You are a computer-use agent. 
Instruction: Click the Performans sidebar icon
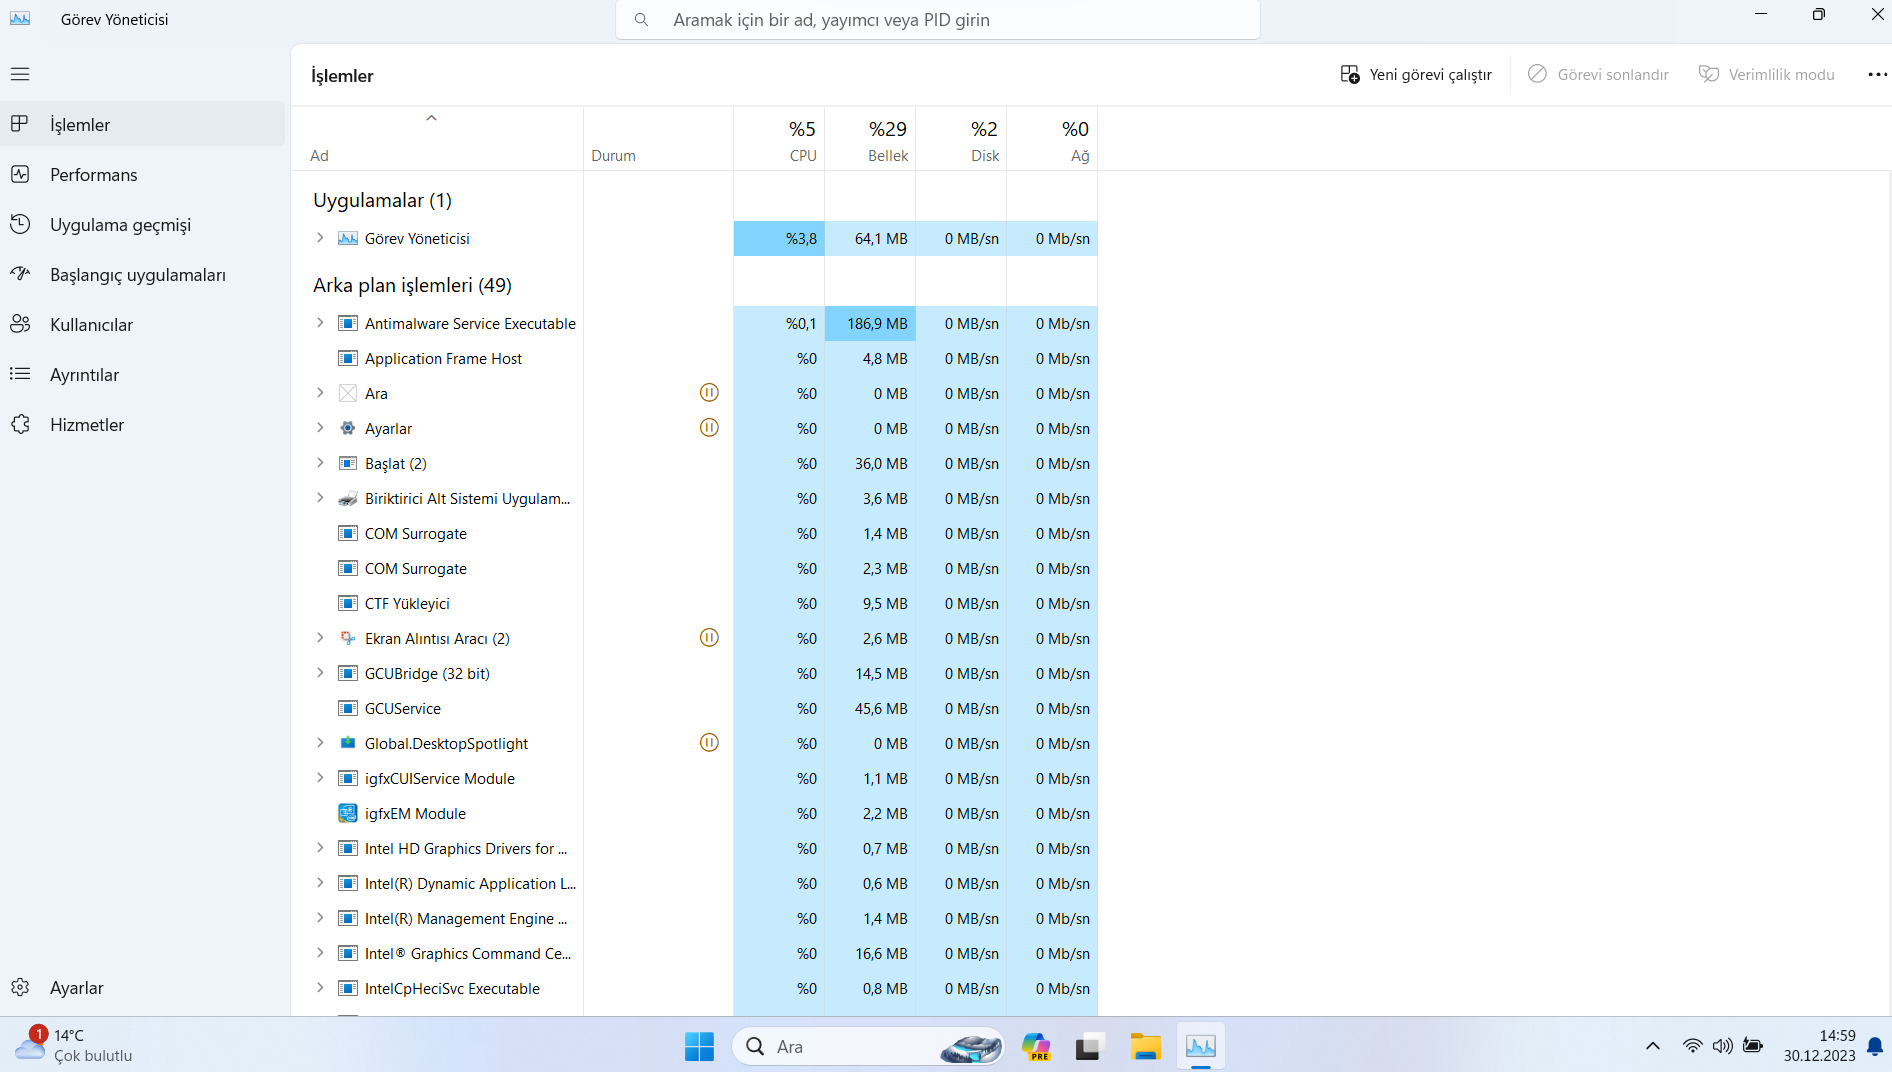pyautogui.click(x=20, y=174)
